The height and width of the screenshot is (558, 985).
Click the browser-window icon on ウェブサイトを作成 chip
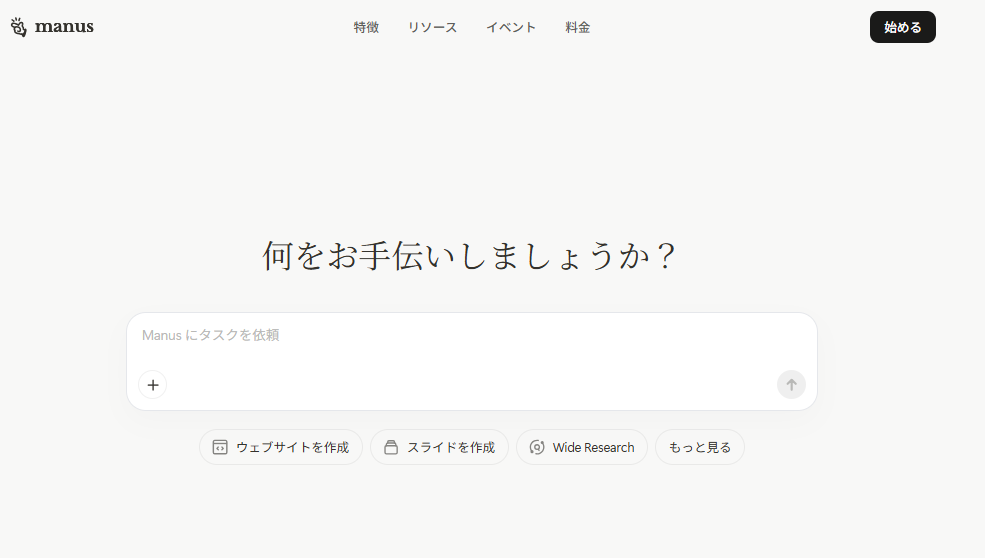[x=220, y=447]
